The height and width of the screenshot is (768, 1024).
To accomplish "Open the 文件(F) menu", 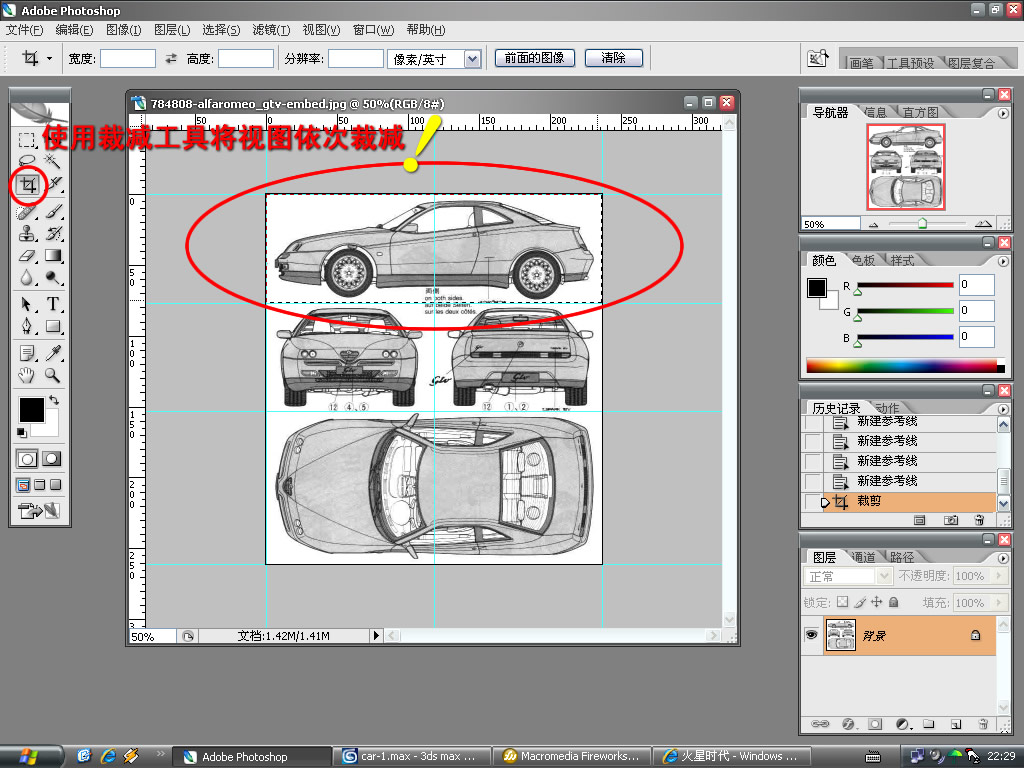I will tap(25, 30).
